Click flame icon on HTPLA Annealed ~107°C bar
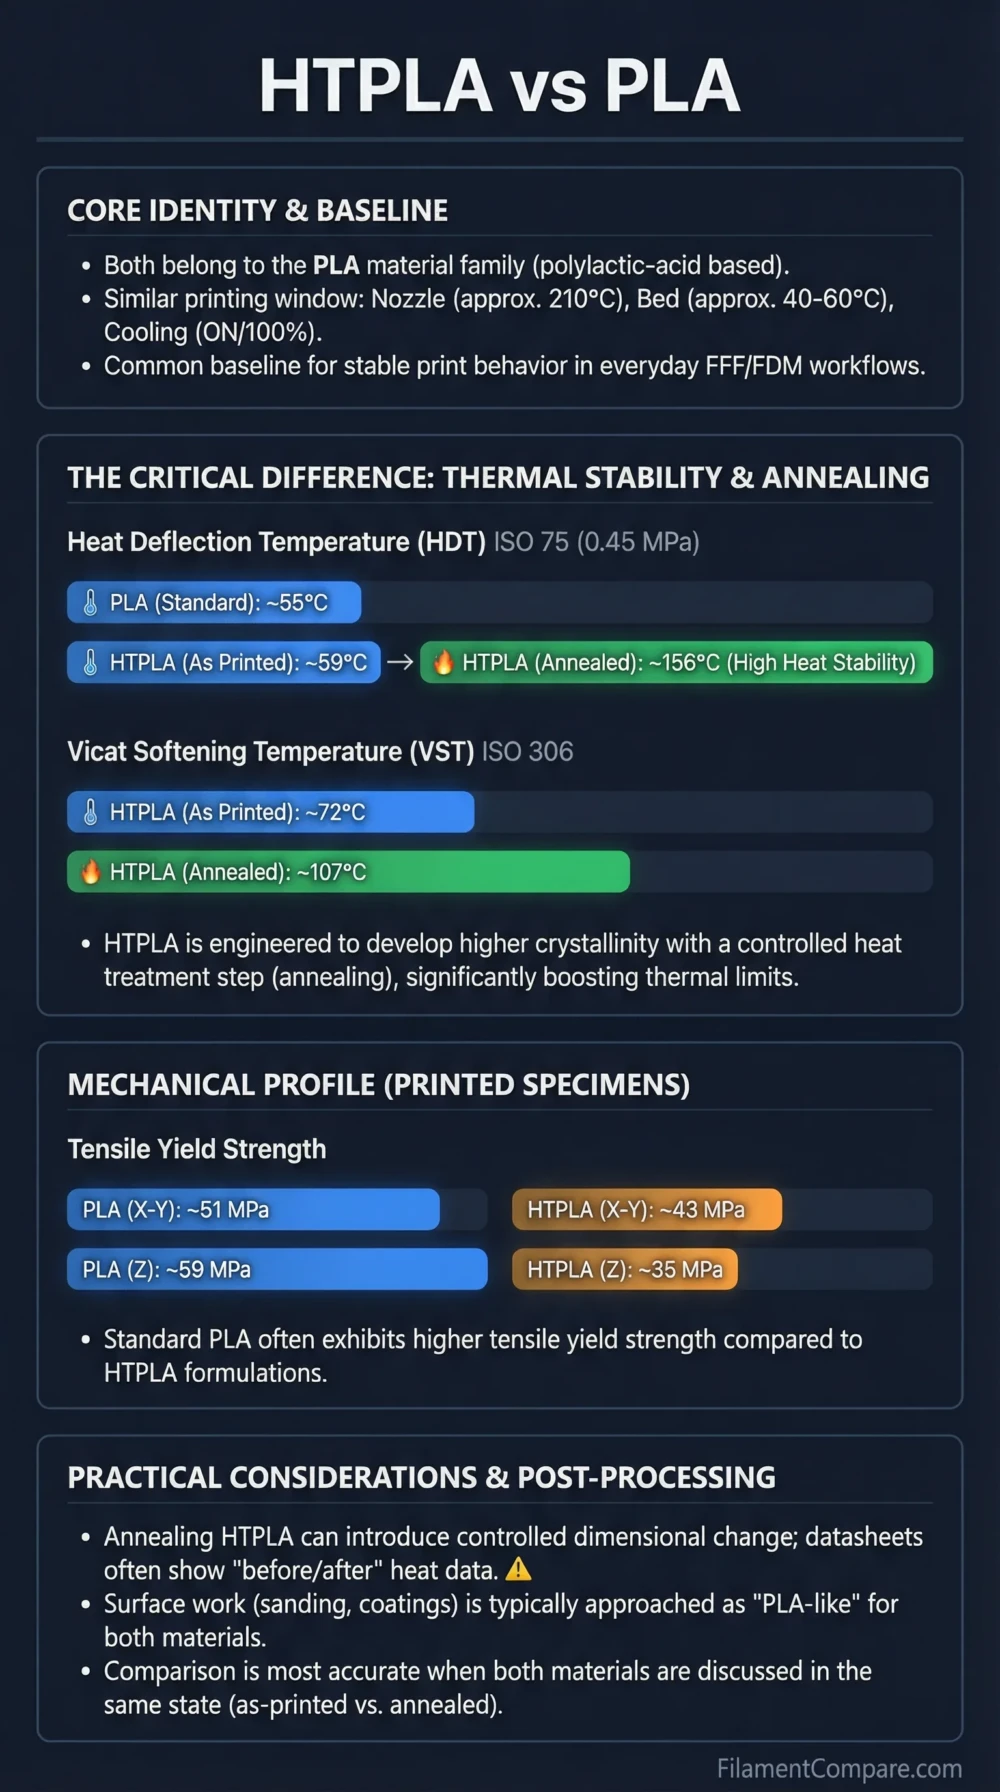Screen dimensions: 1000x1792 90,872
